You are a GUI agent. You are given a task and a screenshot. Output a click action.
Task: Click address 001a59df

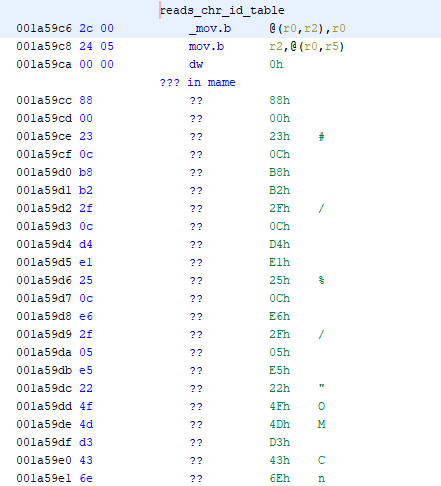pyautogui.click(x=44, y=443)
